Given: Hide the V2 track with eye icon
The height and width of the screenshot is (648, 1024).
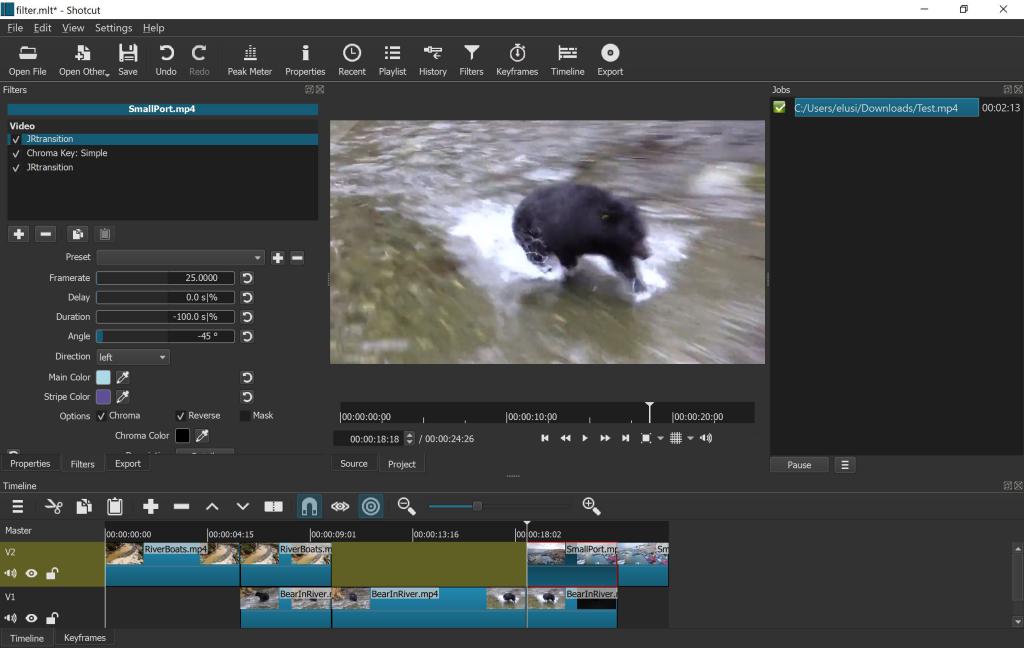Looking at the screenshot, I should point(32,574).
